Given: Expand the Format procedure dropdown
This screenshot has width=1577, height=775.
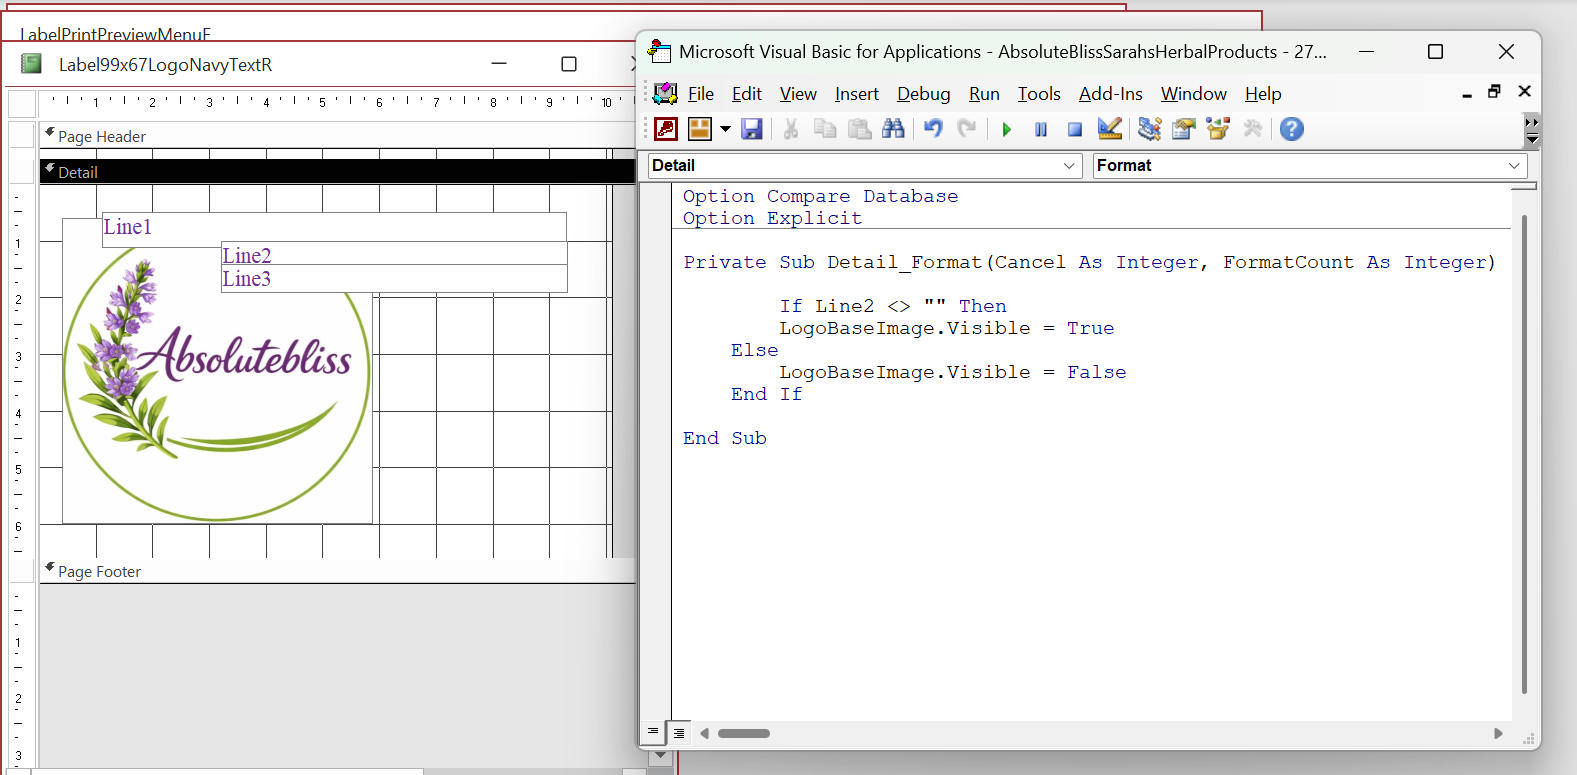Looking at the screenshot, I should tap(1514, 166).
